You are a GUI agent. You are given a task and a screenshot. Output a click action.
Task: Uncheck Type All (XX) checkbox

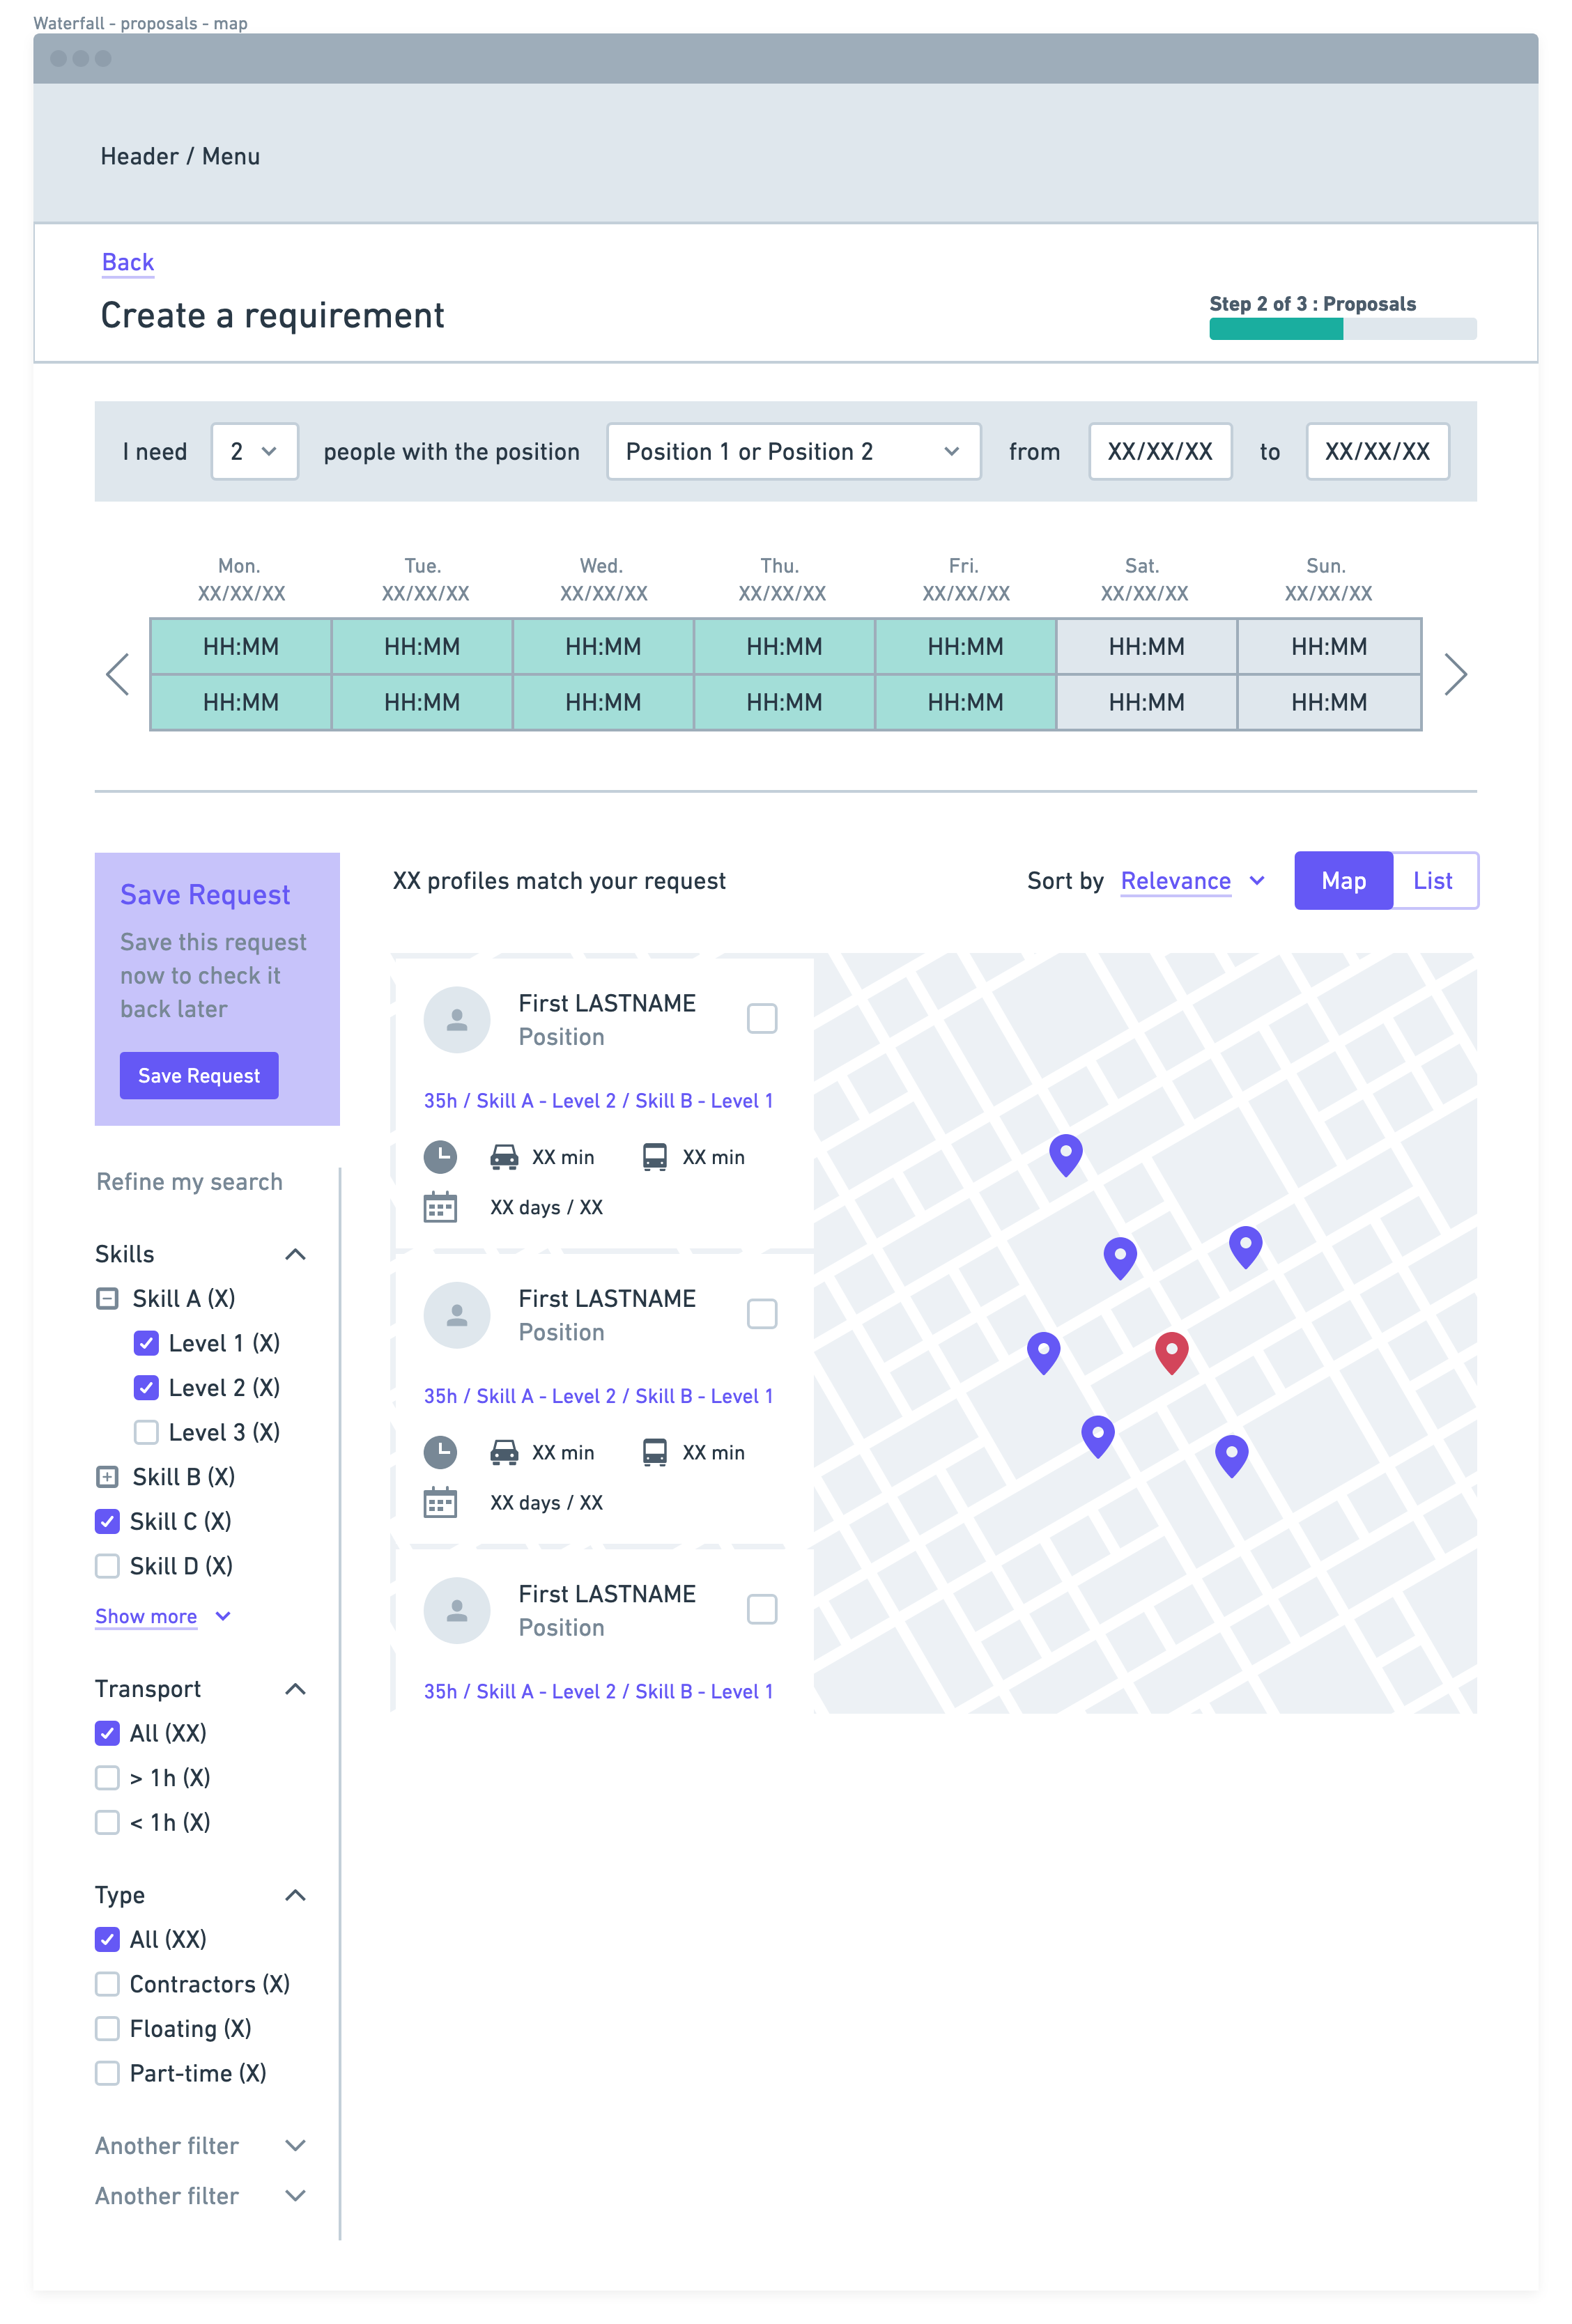click(x=107, y=1940)
